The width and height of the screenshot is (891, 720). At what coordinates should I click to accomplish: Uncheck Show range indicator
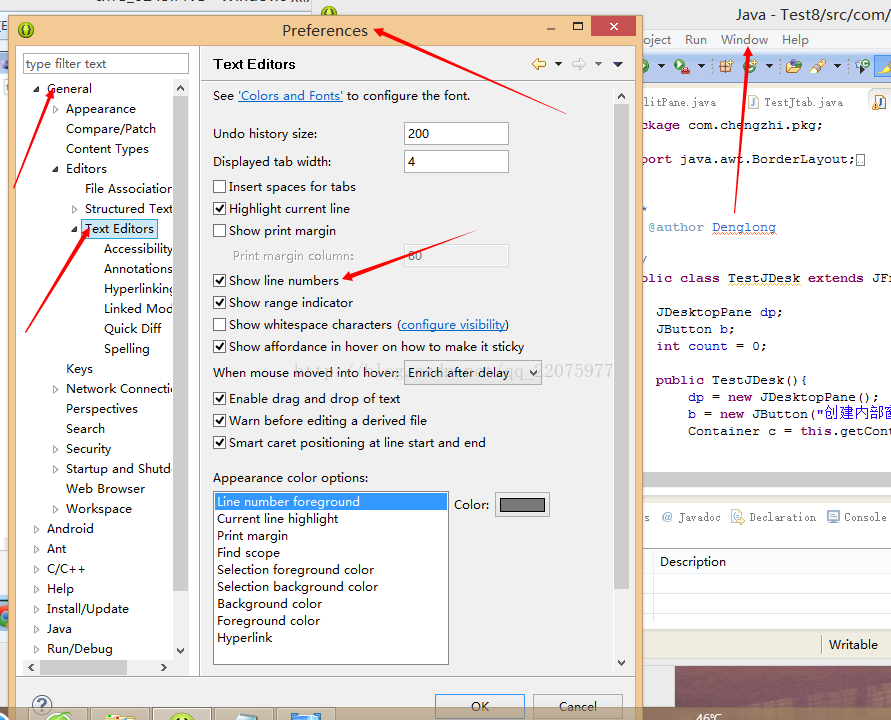(x=219, y=302)
